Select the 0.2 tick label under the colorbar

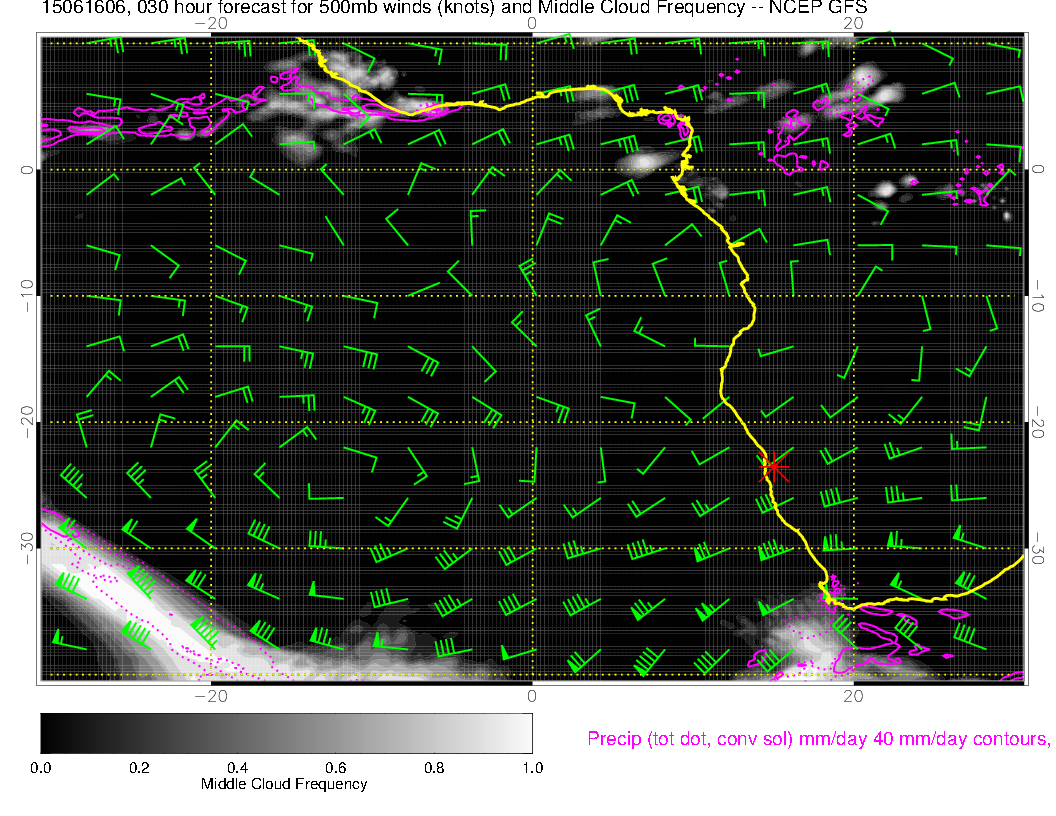pyautogui.click(x=139, y=768)
